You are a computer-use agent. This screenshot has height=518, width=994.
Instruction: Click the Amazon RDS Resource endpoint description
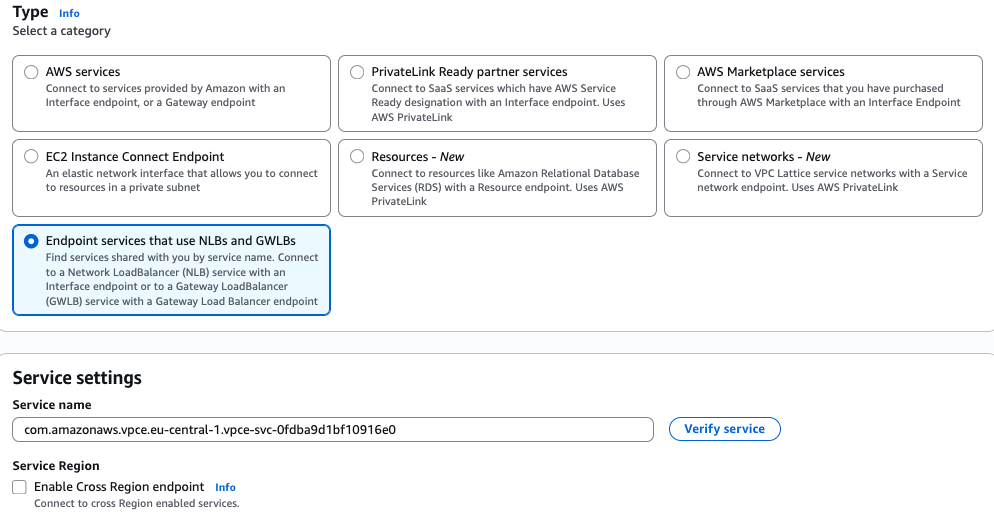click(505, 187)
